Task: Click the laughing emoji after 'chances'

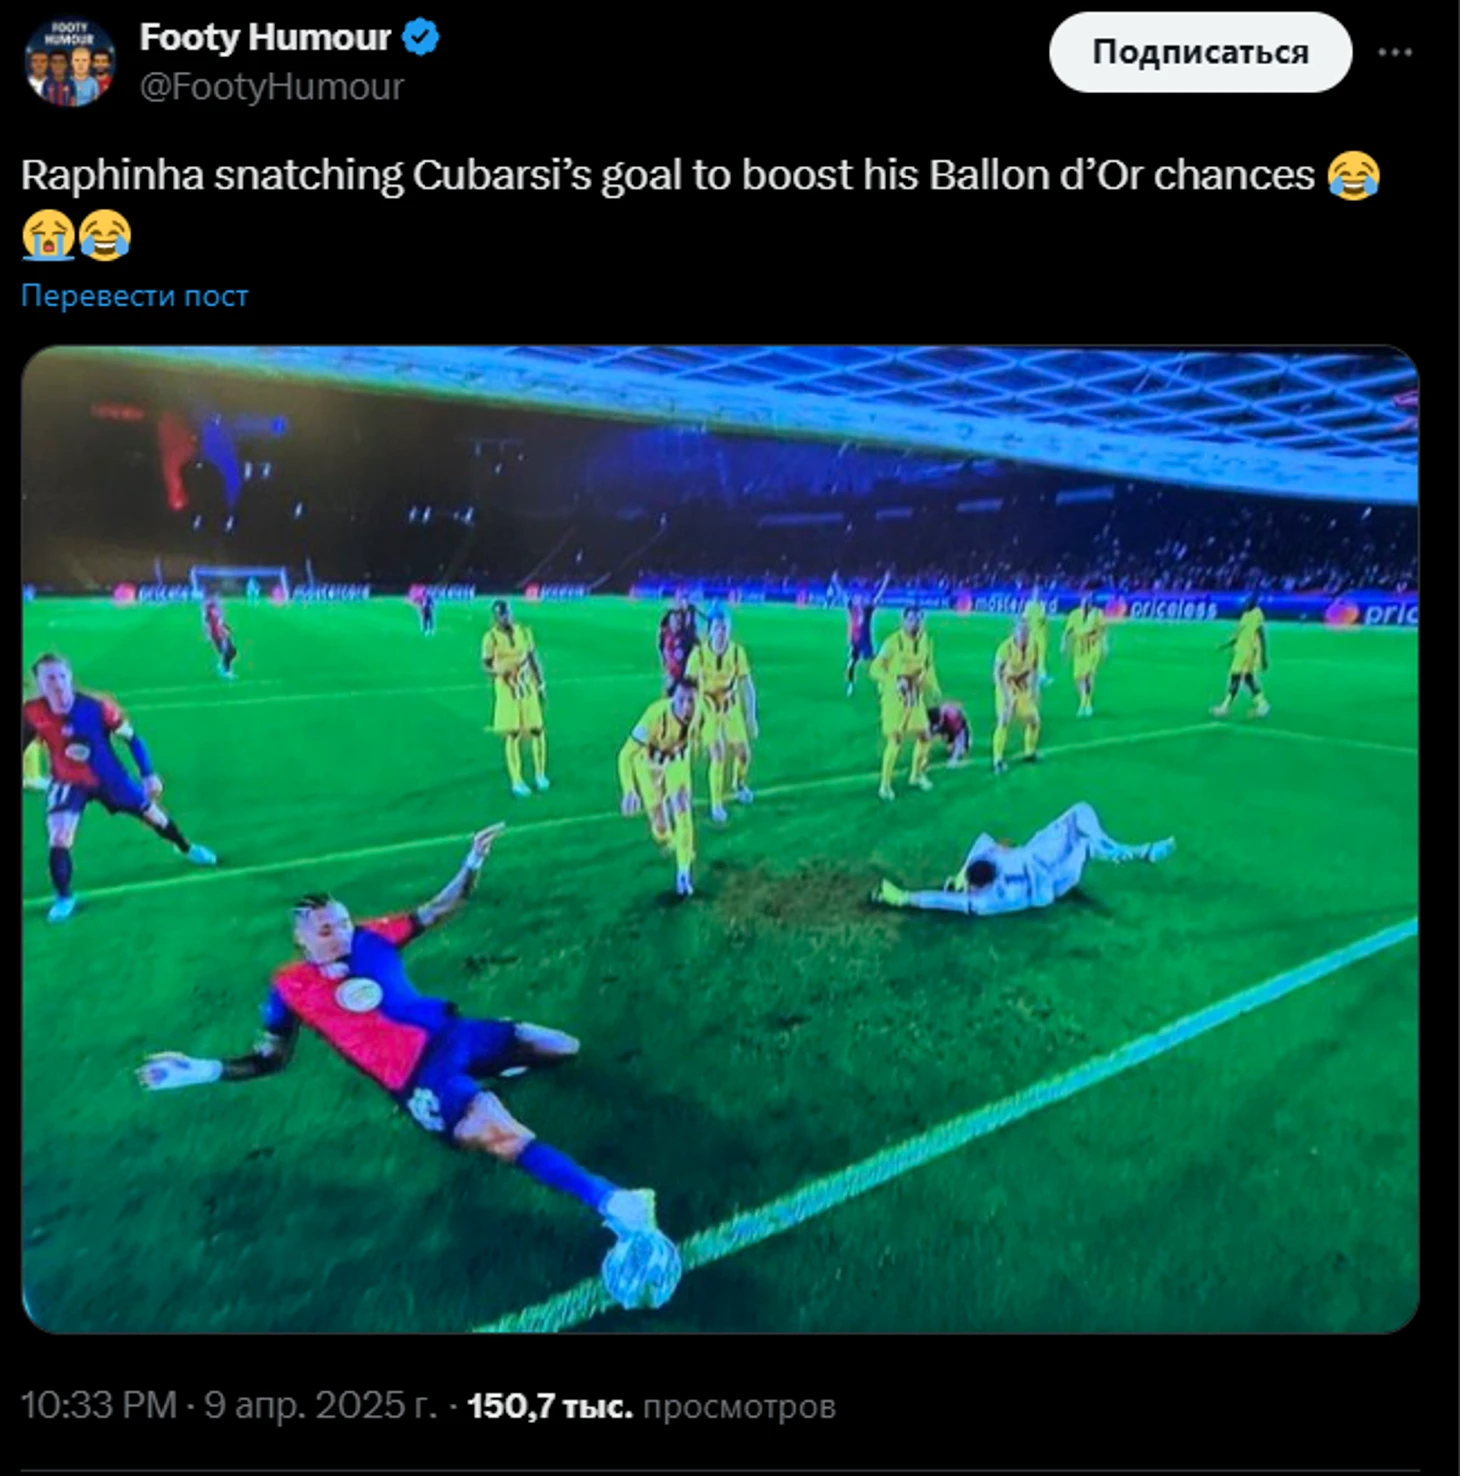Action: coord(1354,176)
